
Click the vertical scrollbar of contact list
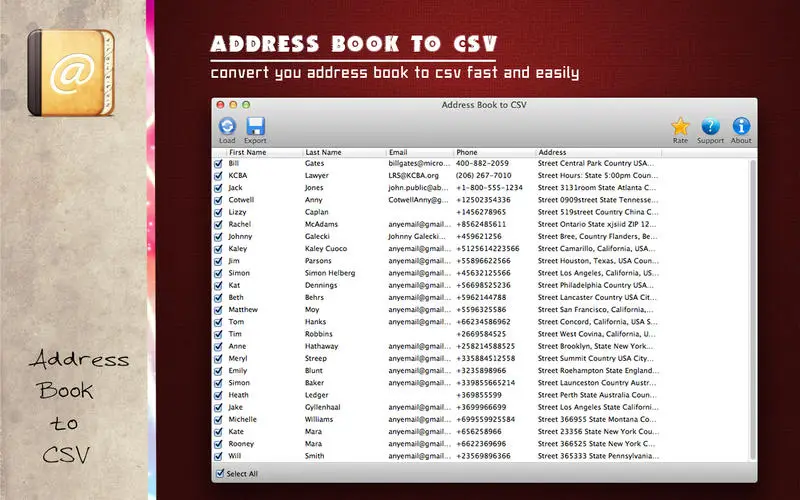[x=753, y=310]
